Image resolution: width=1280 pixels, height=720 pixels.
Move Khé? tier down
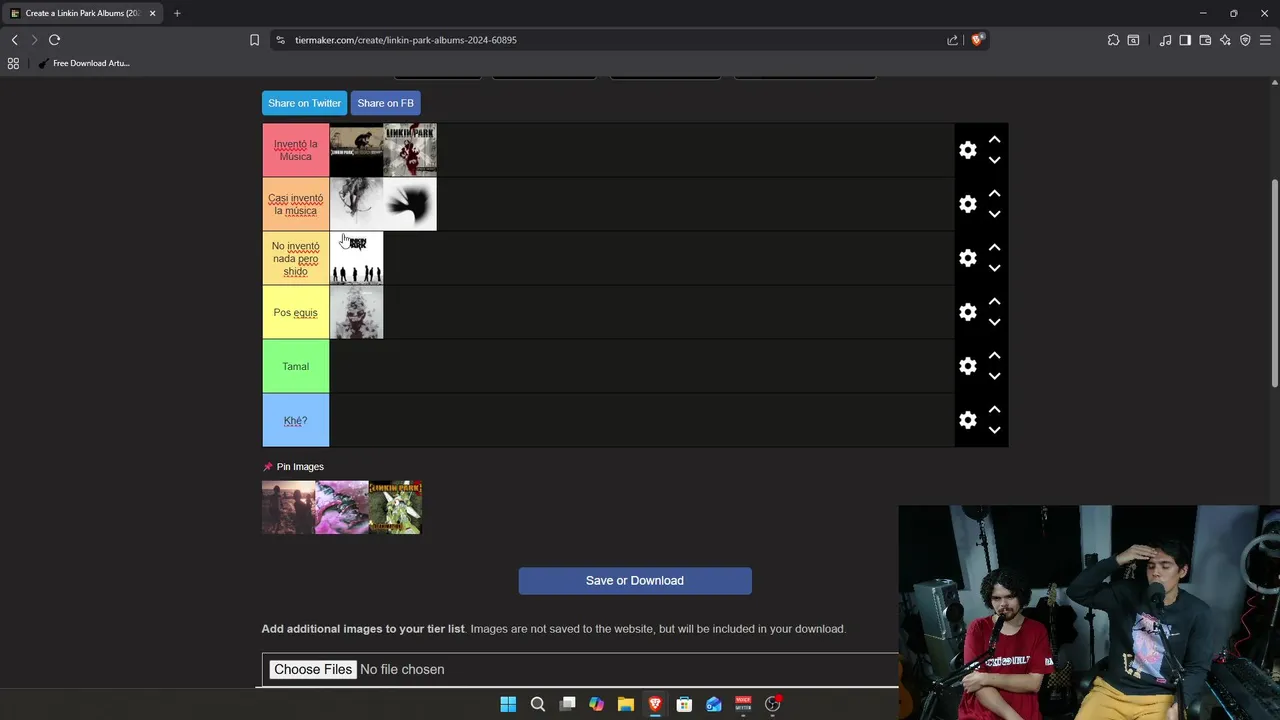(994, 430)
